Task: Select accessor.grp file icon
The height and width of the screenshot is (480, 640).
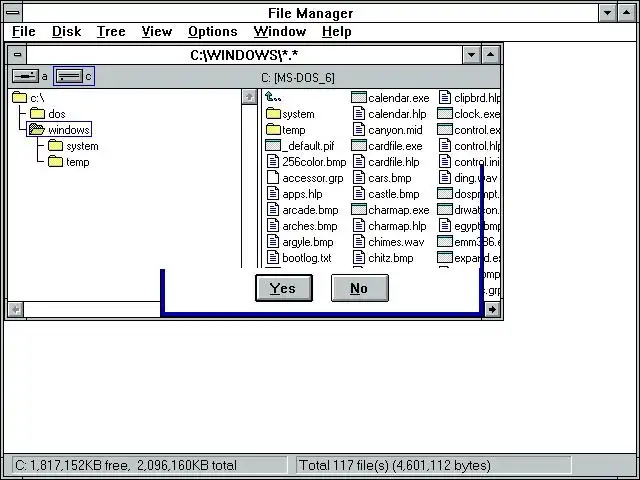Action: click(273, 178)
